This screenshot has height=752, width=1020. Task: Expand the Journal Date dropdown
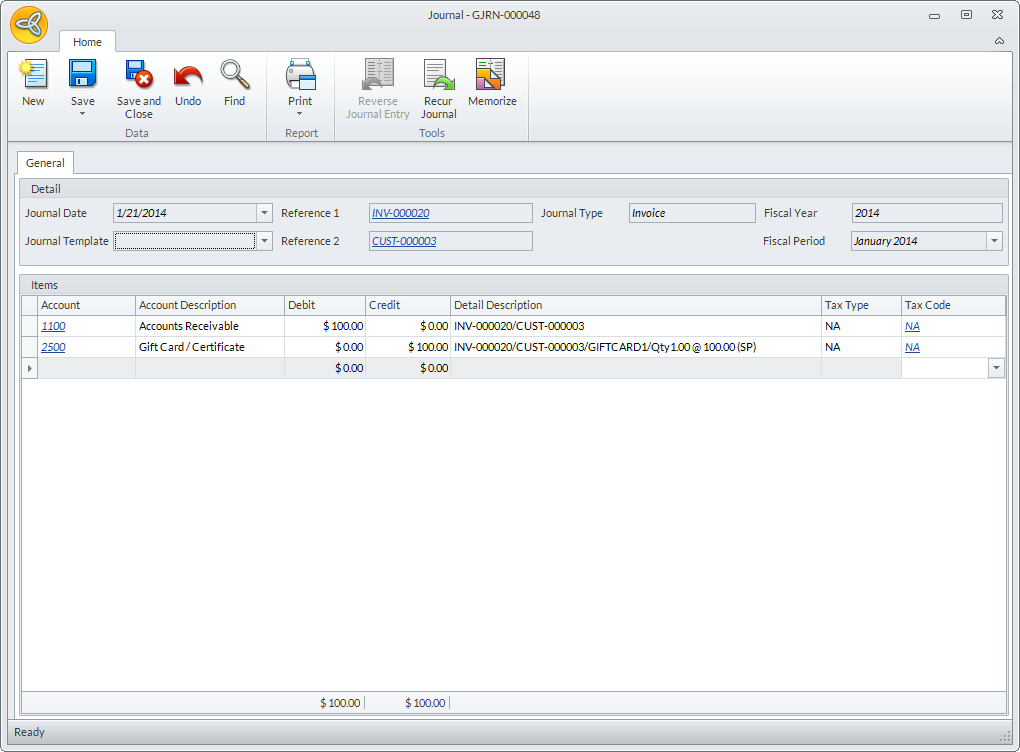[x=264, y=213]
